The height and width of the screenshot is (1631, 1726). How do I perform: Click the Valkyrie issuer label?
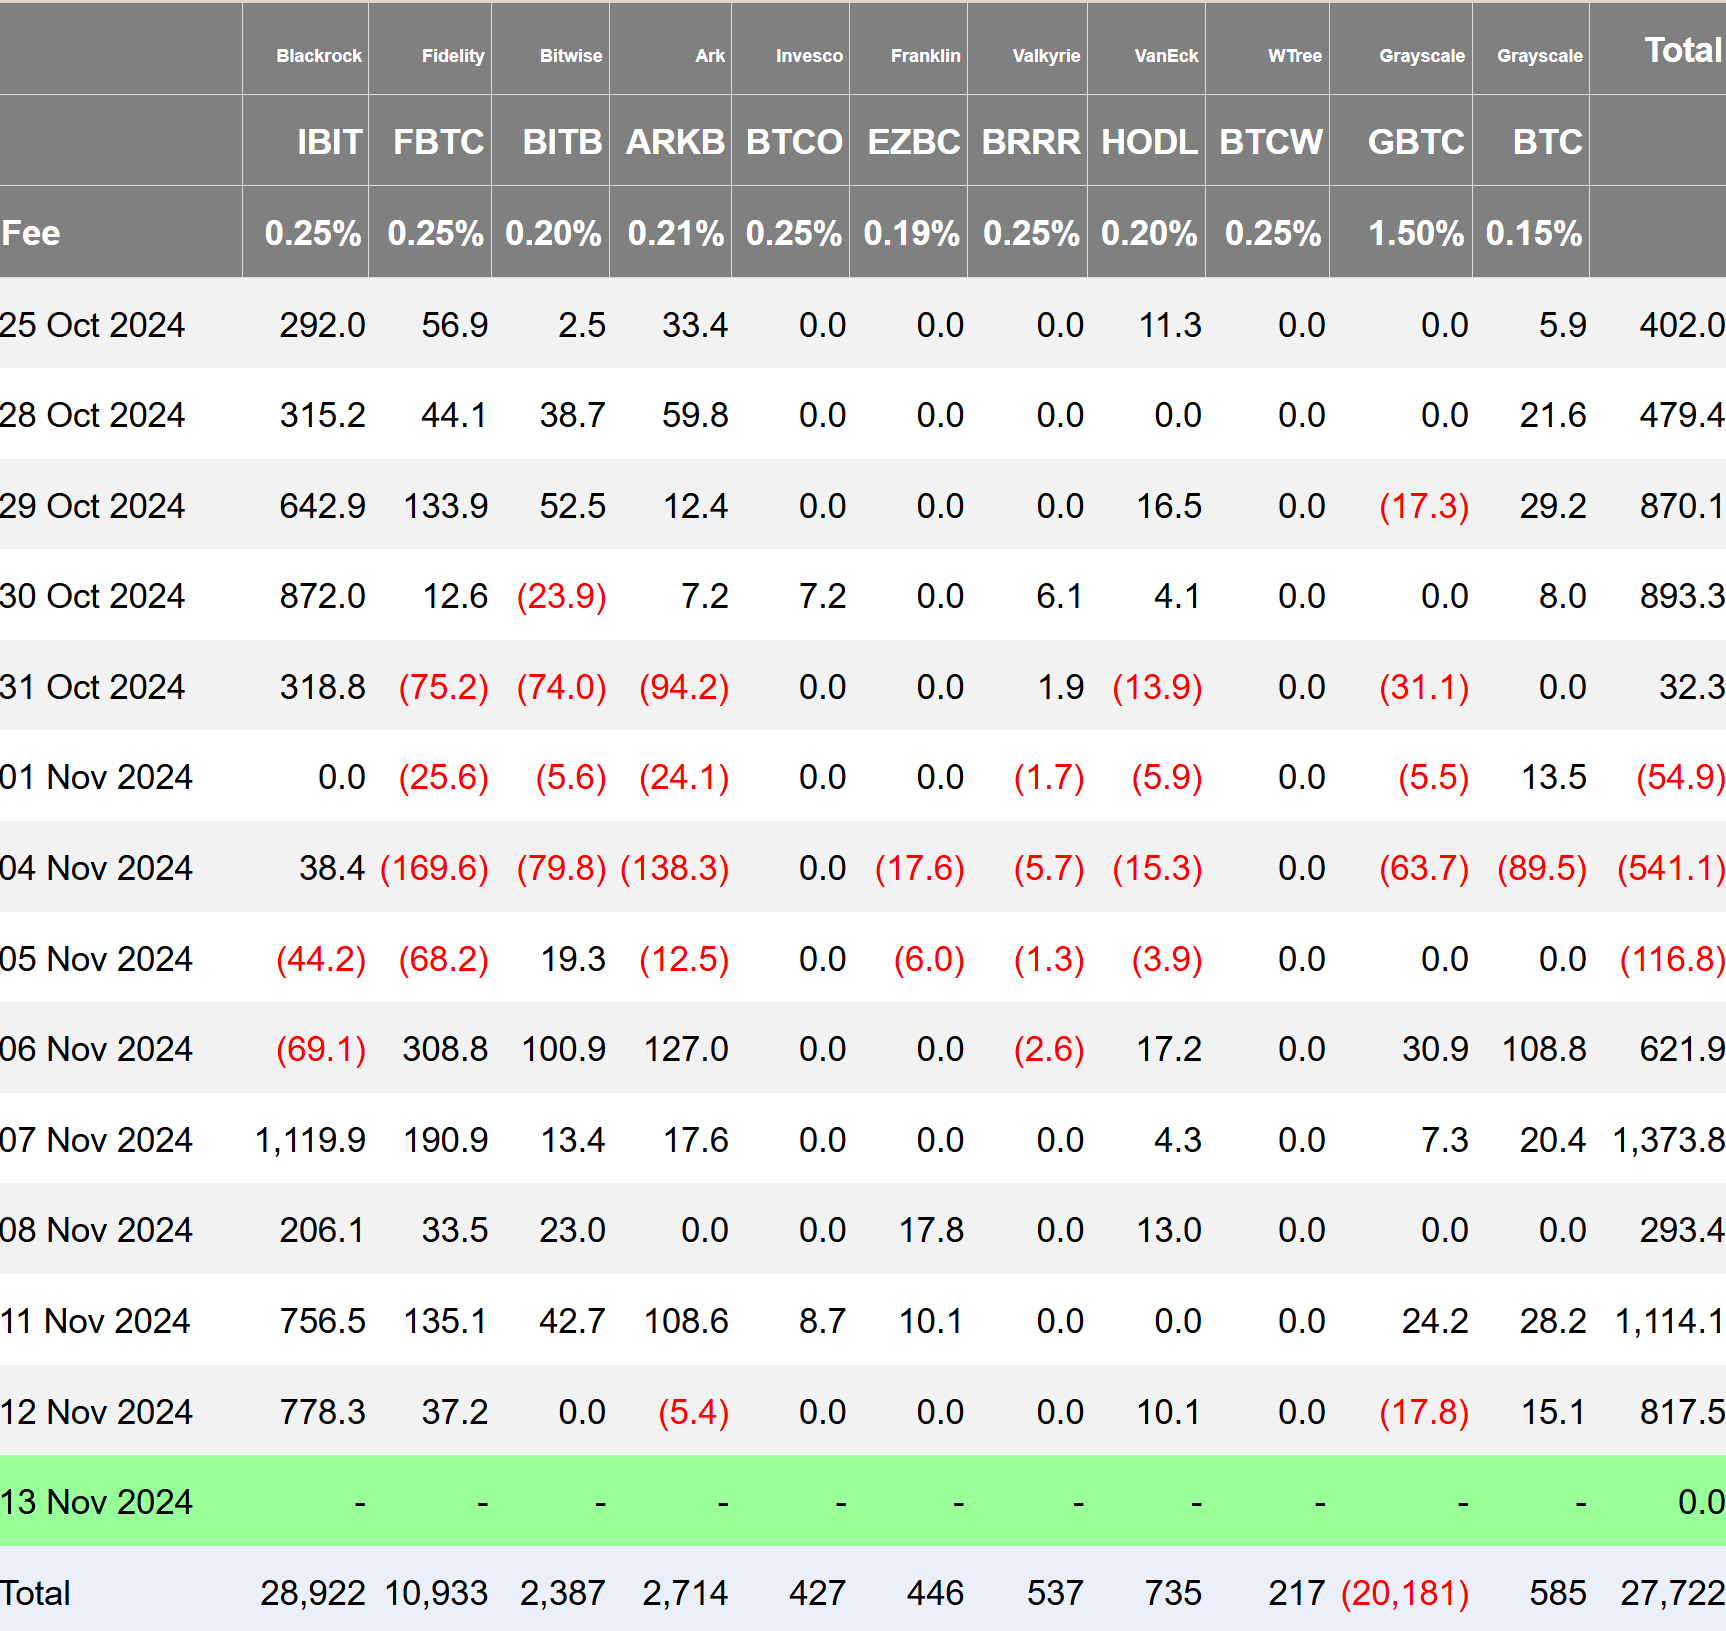tap(1046, 56)
